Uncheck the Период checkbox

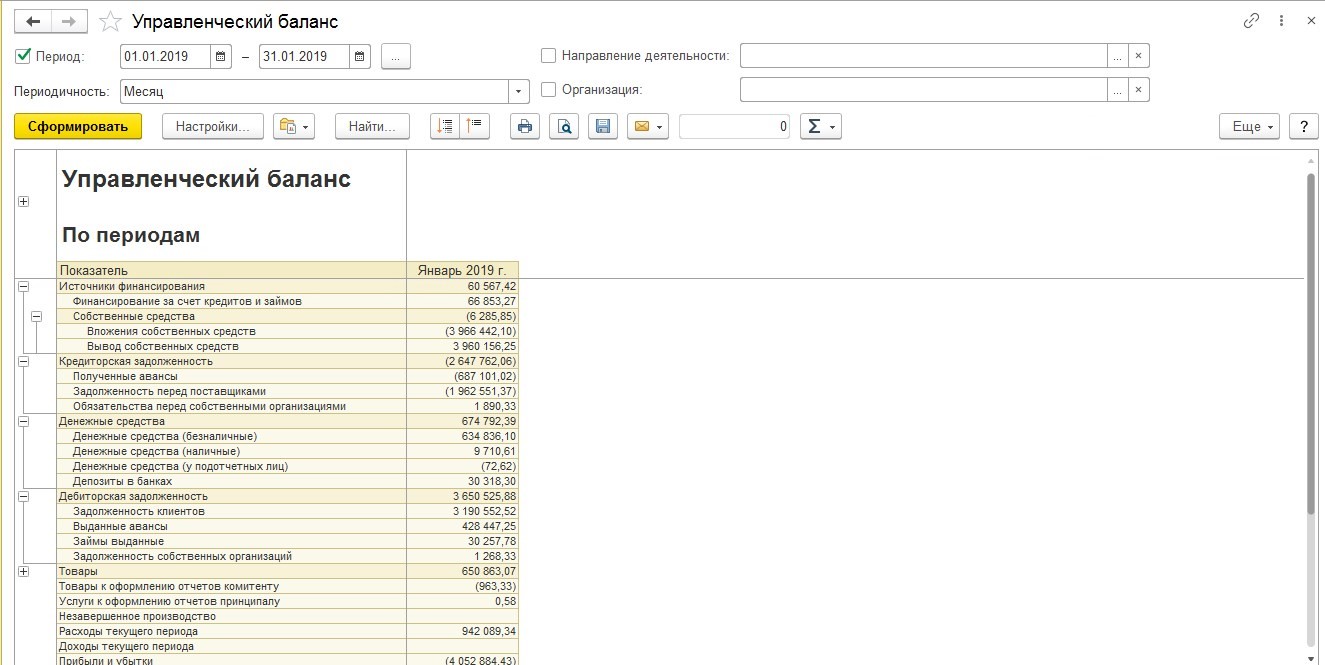click(24, 56)
